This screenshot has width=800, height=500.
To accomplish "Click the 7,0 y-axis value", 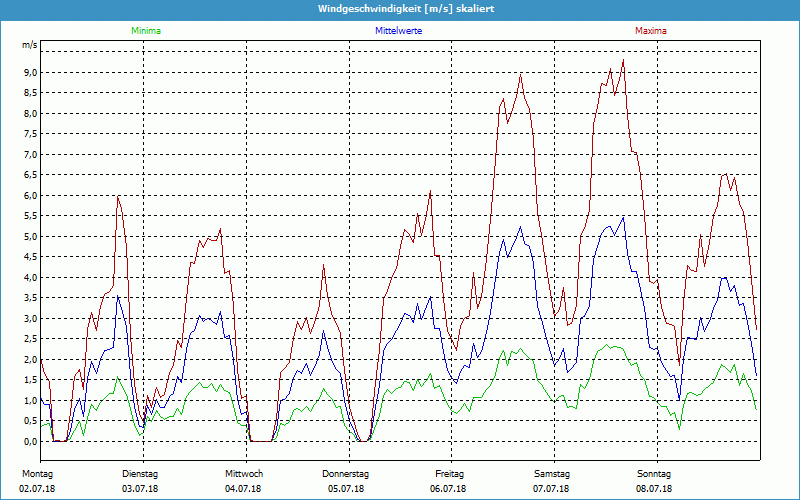I will (x=31, y=155).
